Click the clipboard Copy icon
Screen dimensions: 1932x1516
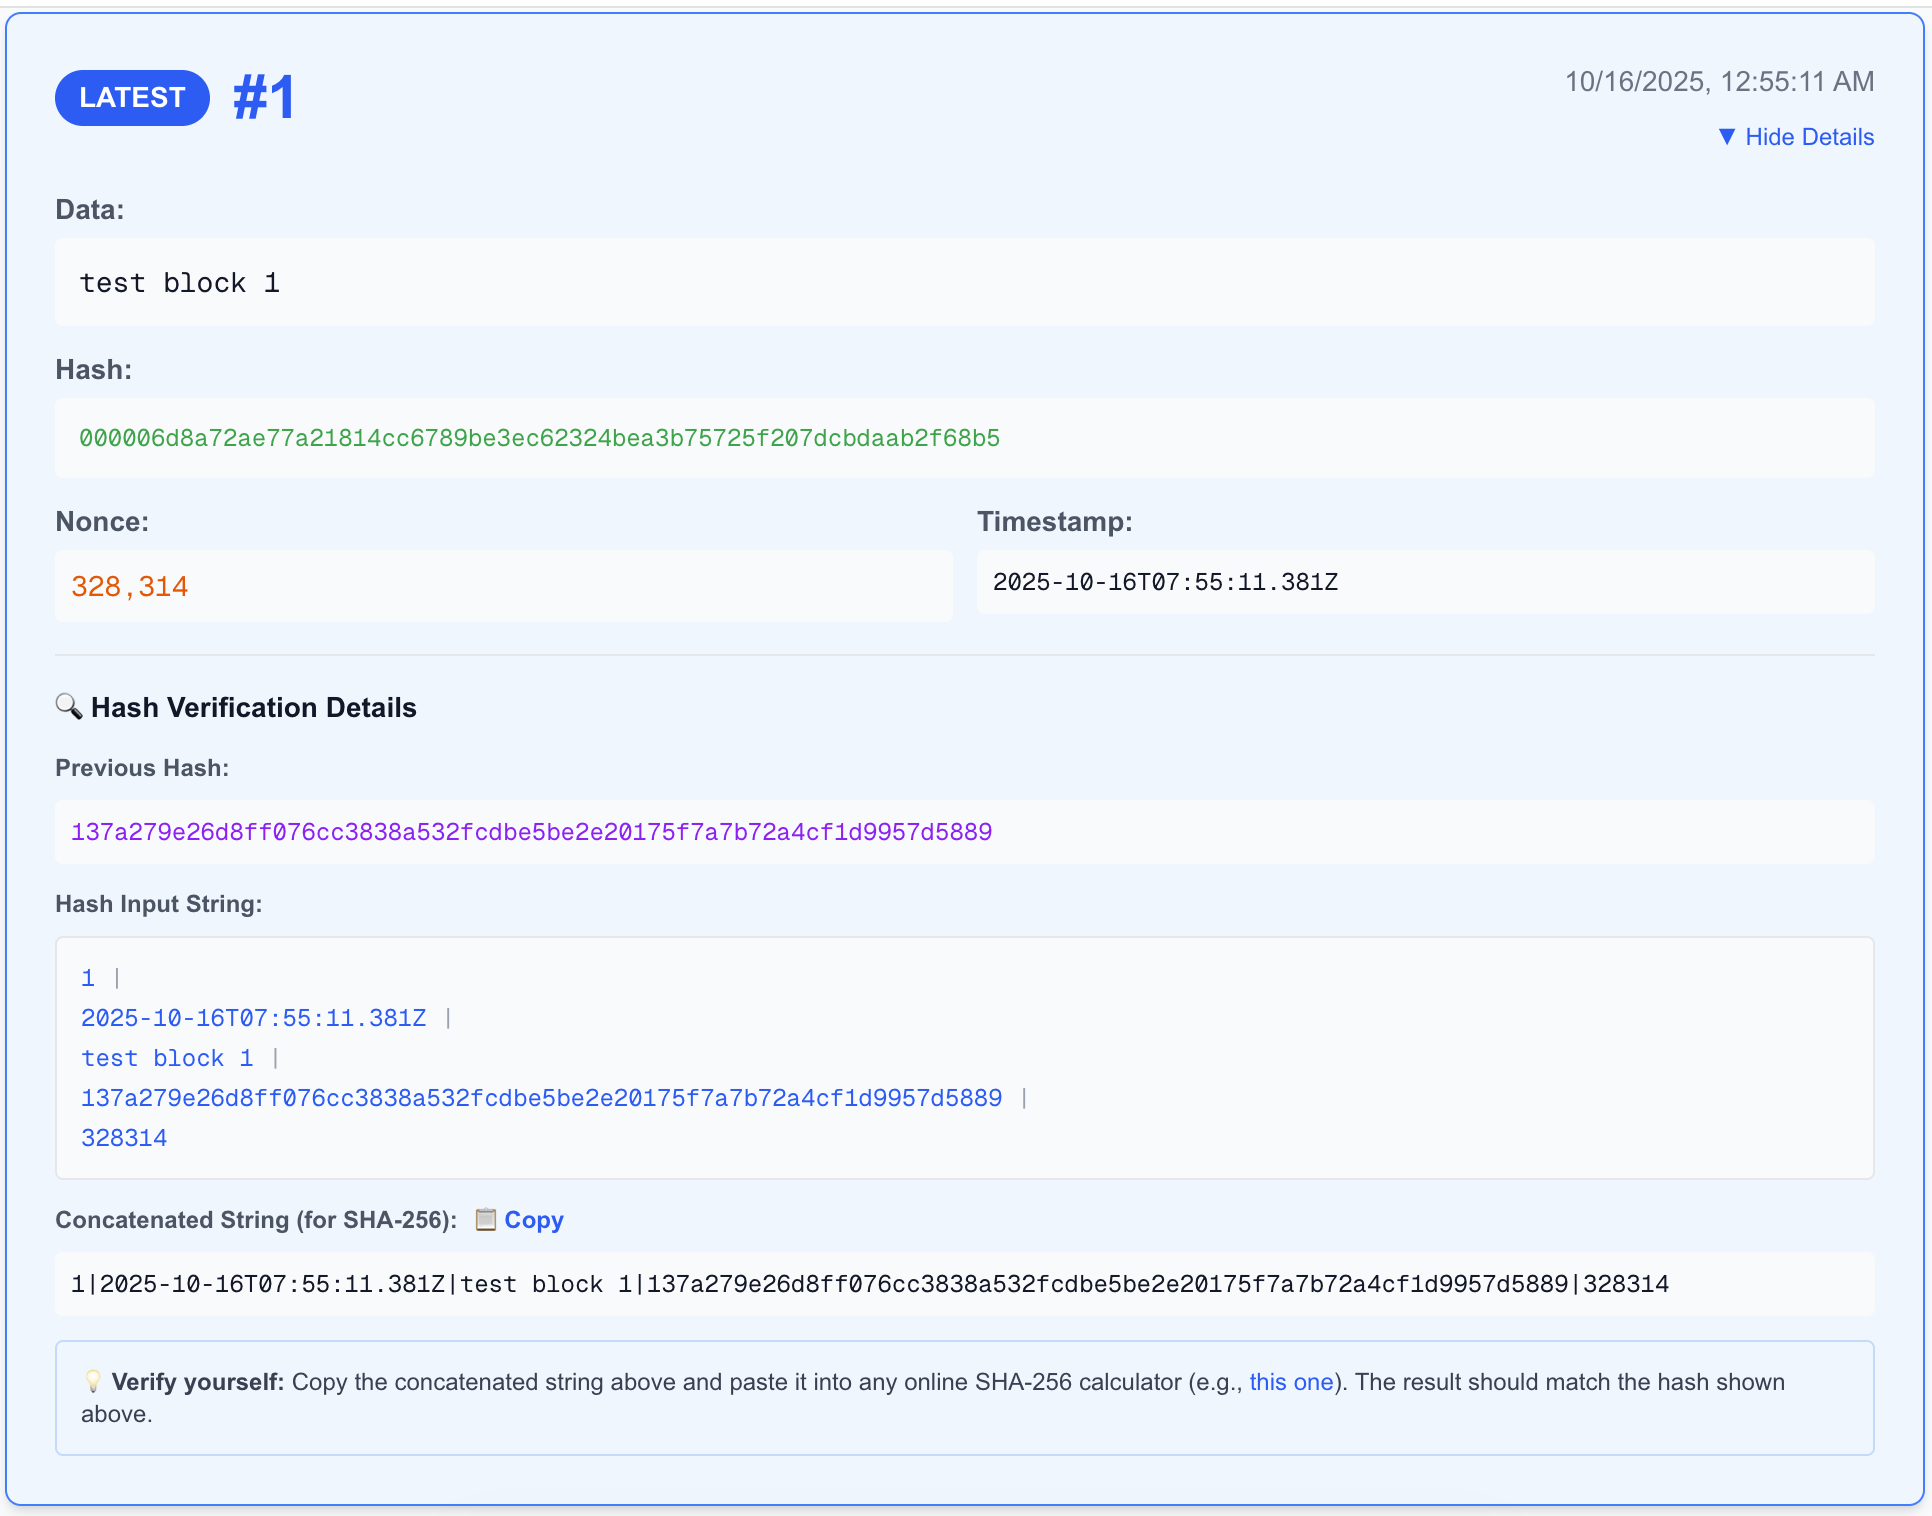pyautogui.click(x=486, y=1220)
